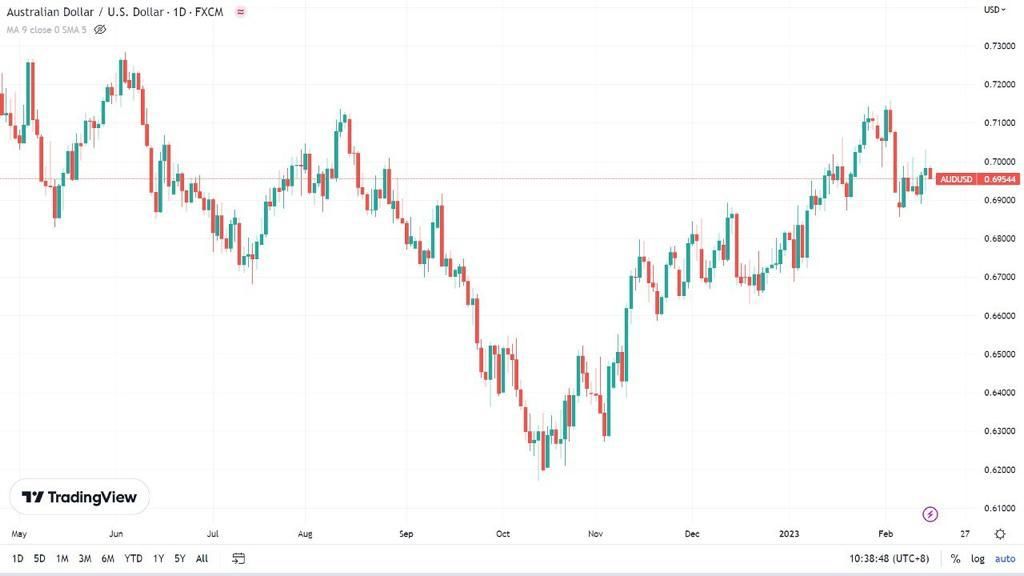
Task: Click the AUDUSD 0.69544 price label
Action: tap(978, 179)
